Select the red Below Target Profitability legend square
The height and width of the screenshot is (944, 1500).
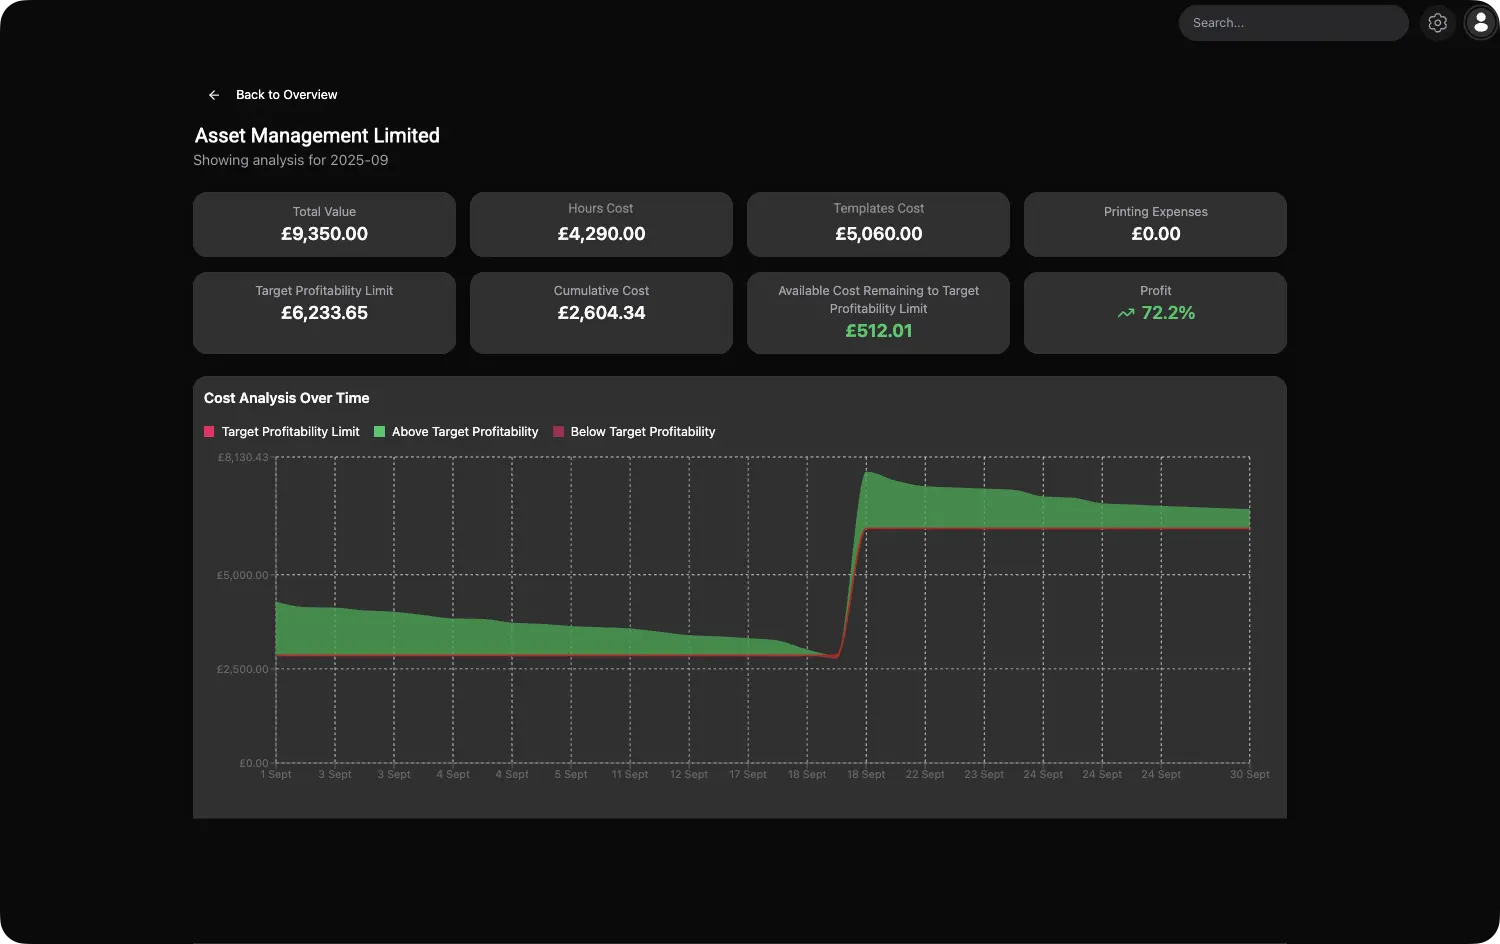pyautogui.click(x=558, y=431)
